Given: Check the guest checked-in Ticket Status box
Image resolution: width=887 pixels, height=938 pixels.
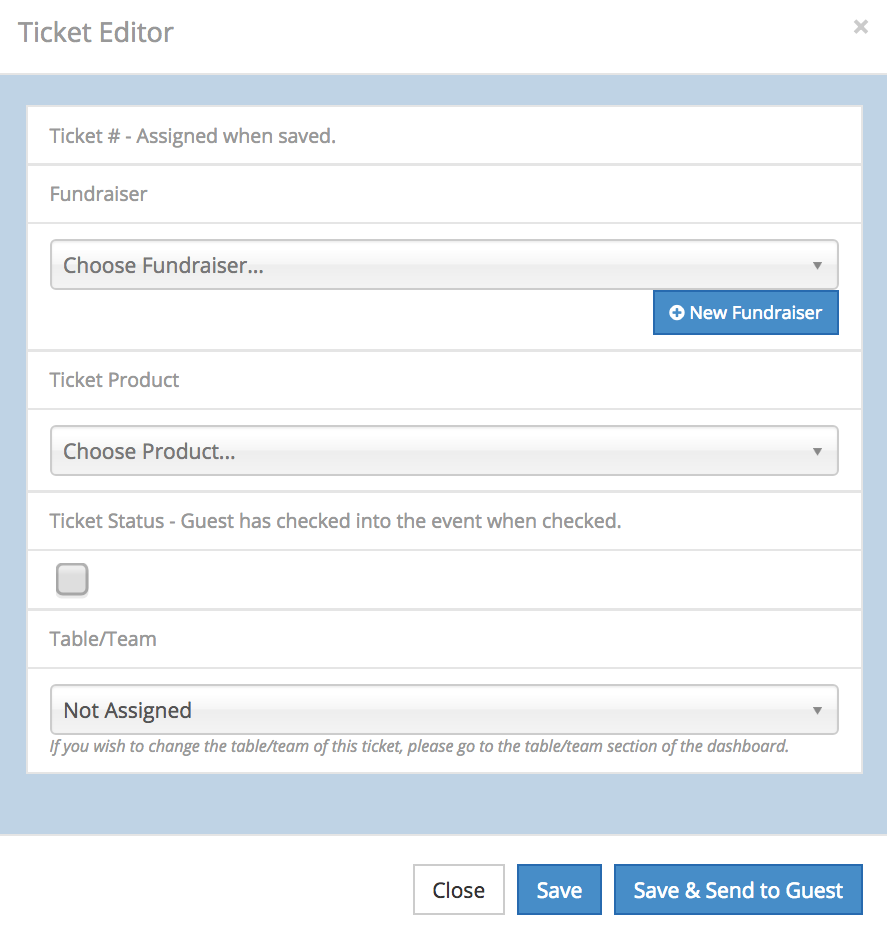Looking at the screenshot, I should [x=72, y=580].
